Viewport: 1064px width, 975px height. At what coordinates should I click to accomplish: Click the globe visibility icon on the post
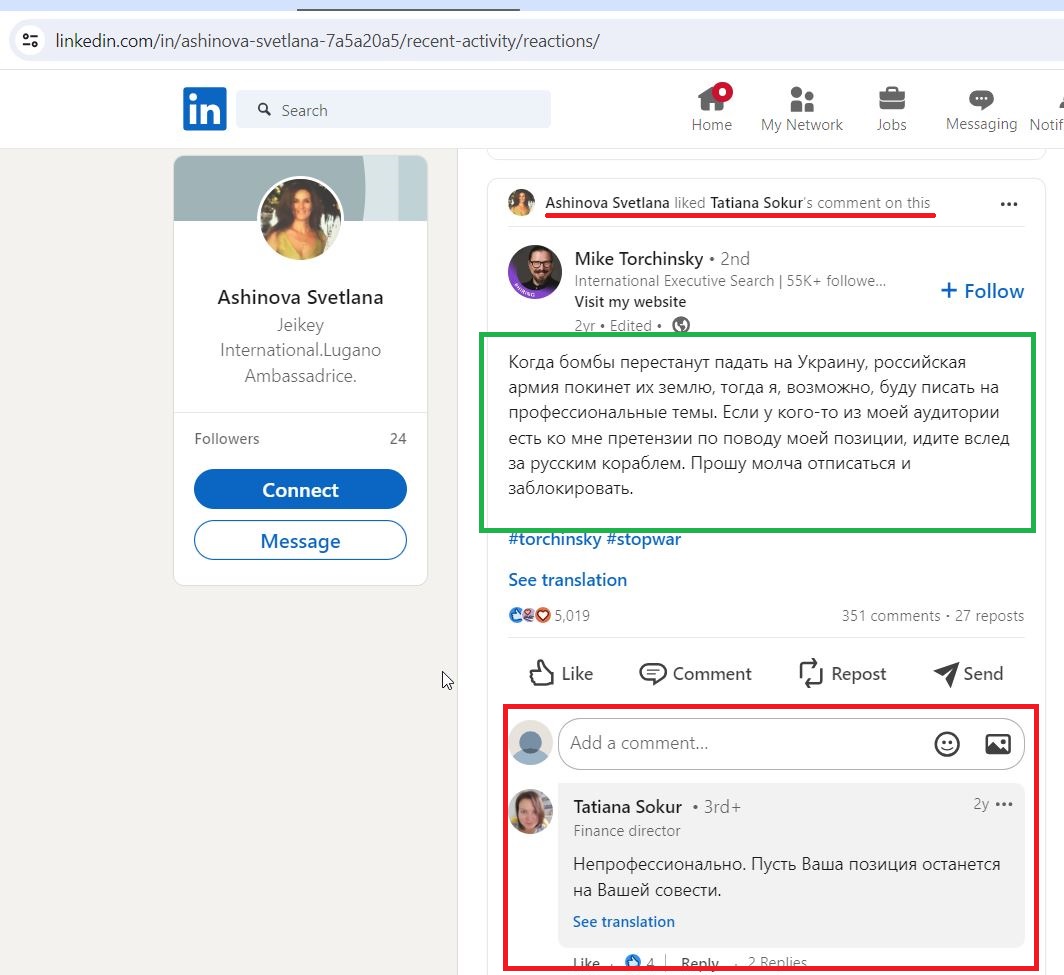coord(681,325)
